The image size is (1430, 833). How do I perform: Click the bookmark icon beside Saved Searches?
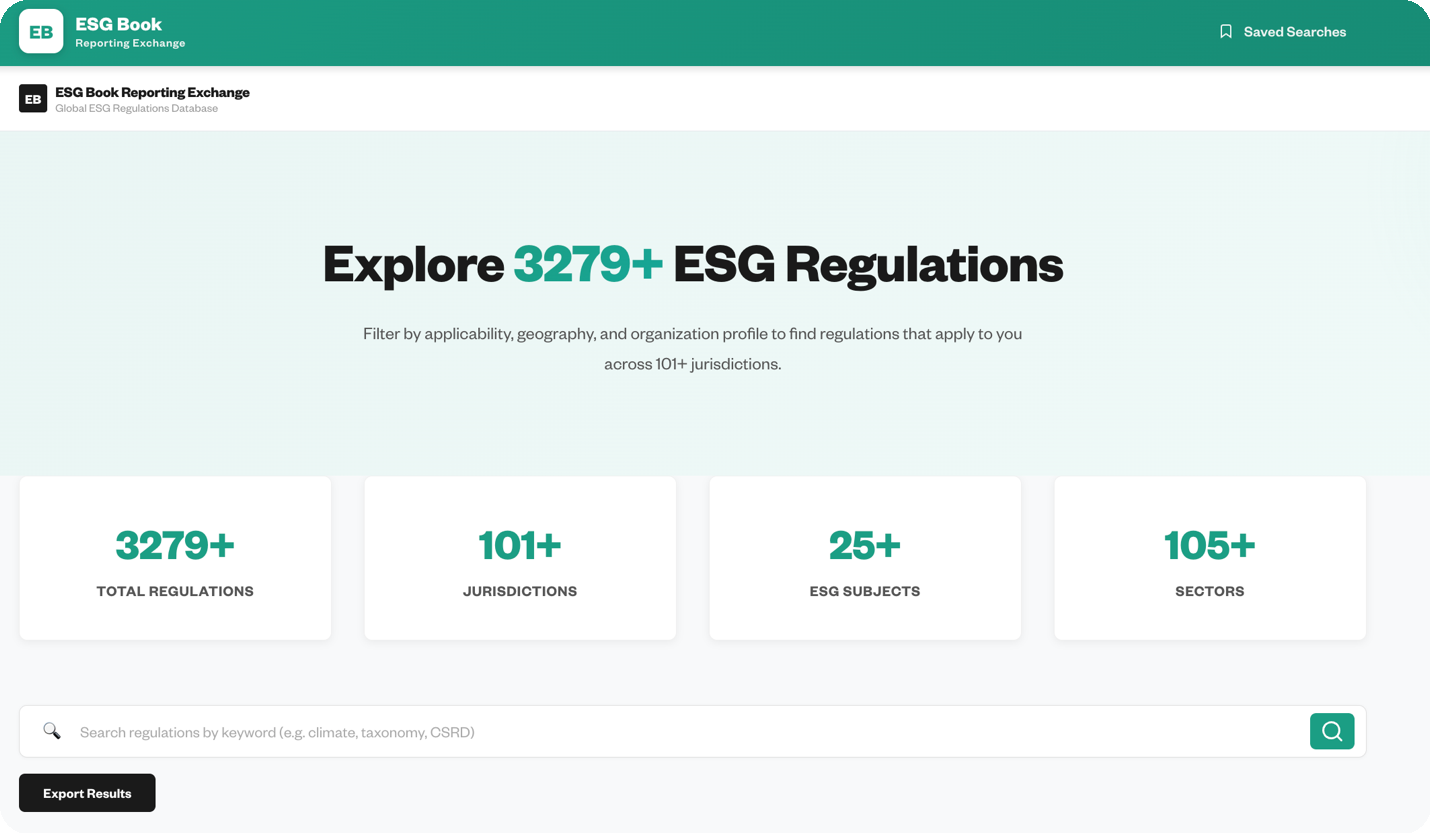point(1225,31)
